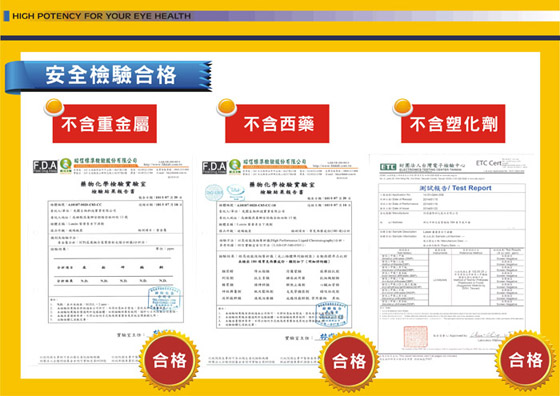Click the 合格 seal on heavy metal report
The width and height of the screenshot is (560, 396).
point(170,360)
